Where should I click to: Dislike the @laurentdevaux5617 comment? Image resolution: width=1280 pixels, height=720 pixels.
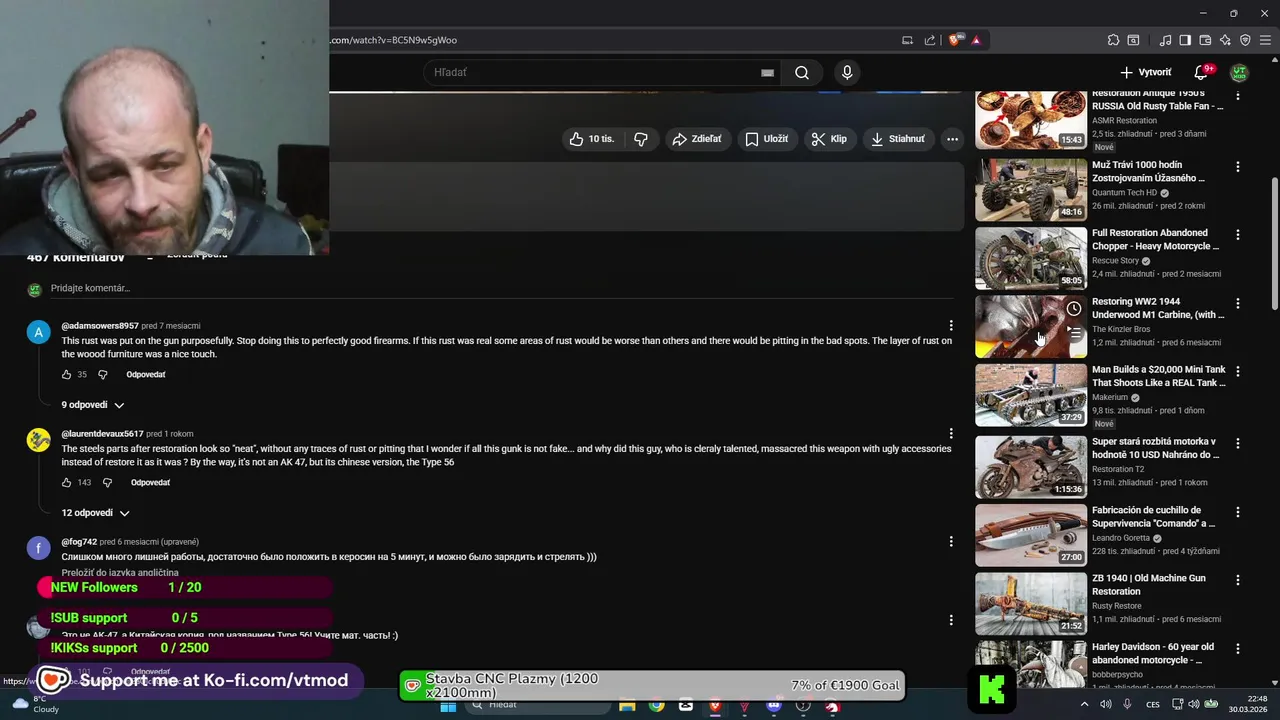pos(107,483)
